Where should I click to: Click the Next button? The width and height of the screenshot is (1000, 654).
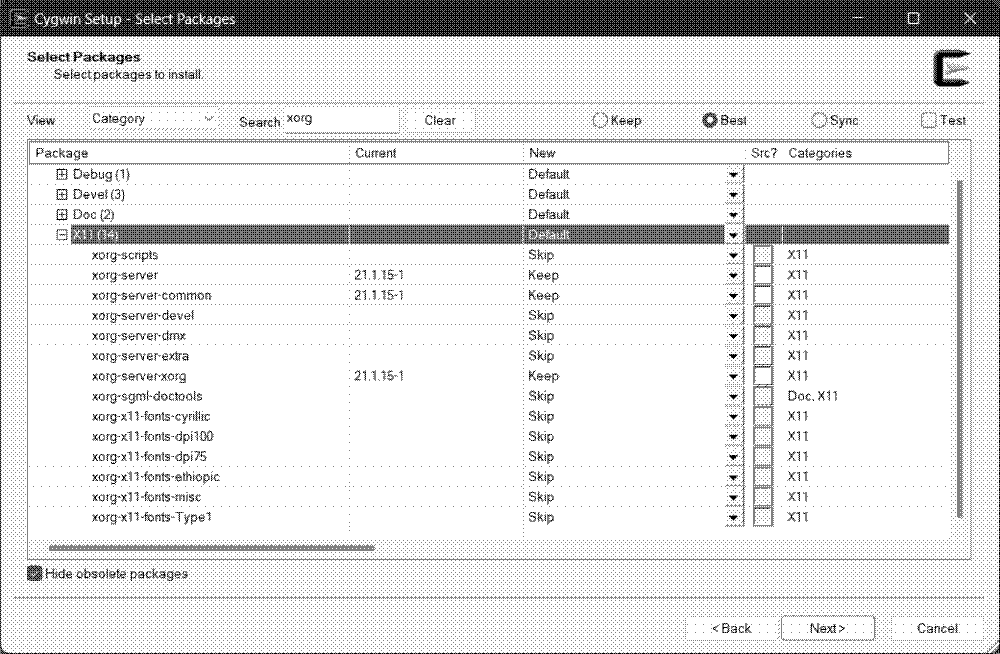click(x=827, y=628)
